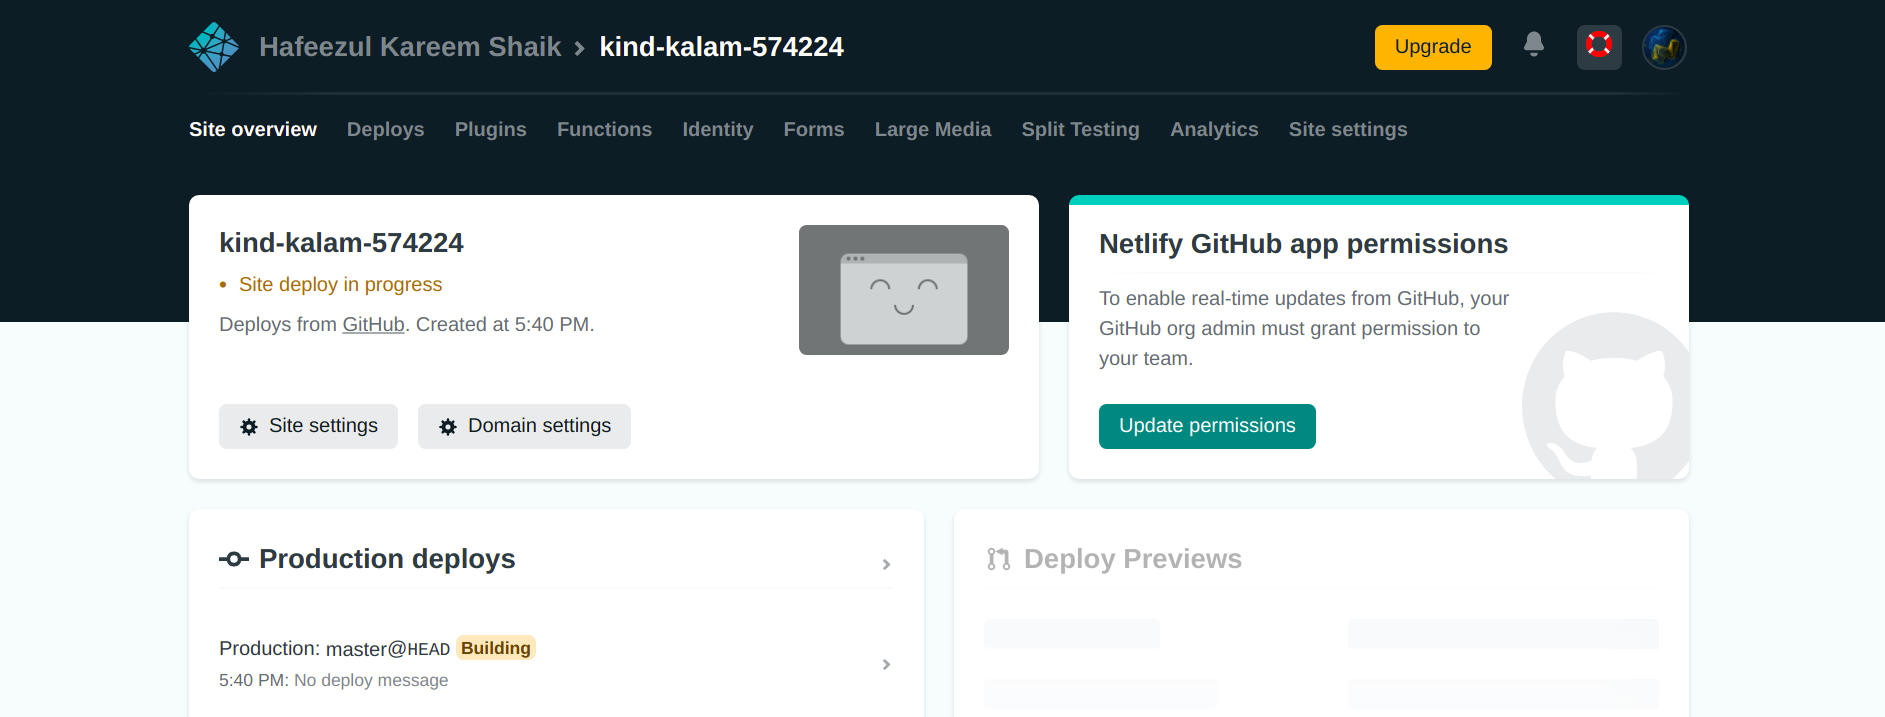Click the breadcrumb arrow after team name

[579, 48]
